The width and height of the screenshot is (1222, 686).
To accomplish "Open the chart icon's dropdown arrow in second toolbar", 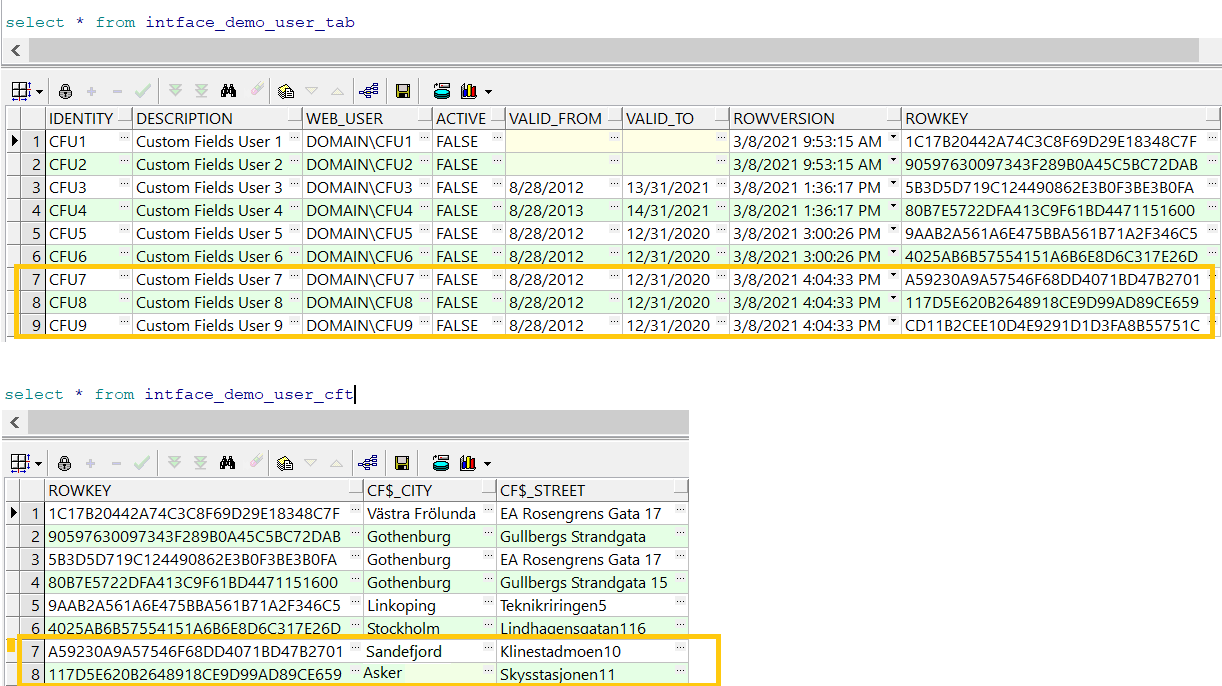I will point(486,462).
